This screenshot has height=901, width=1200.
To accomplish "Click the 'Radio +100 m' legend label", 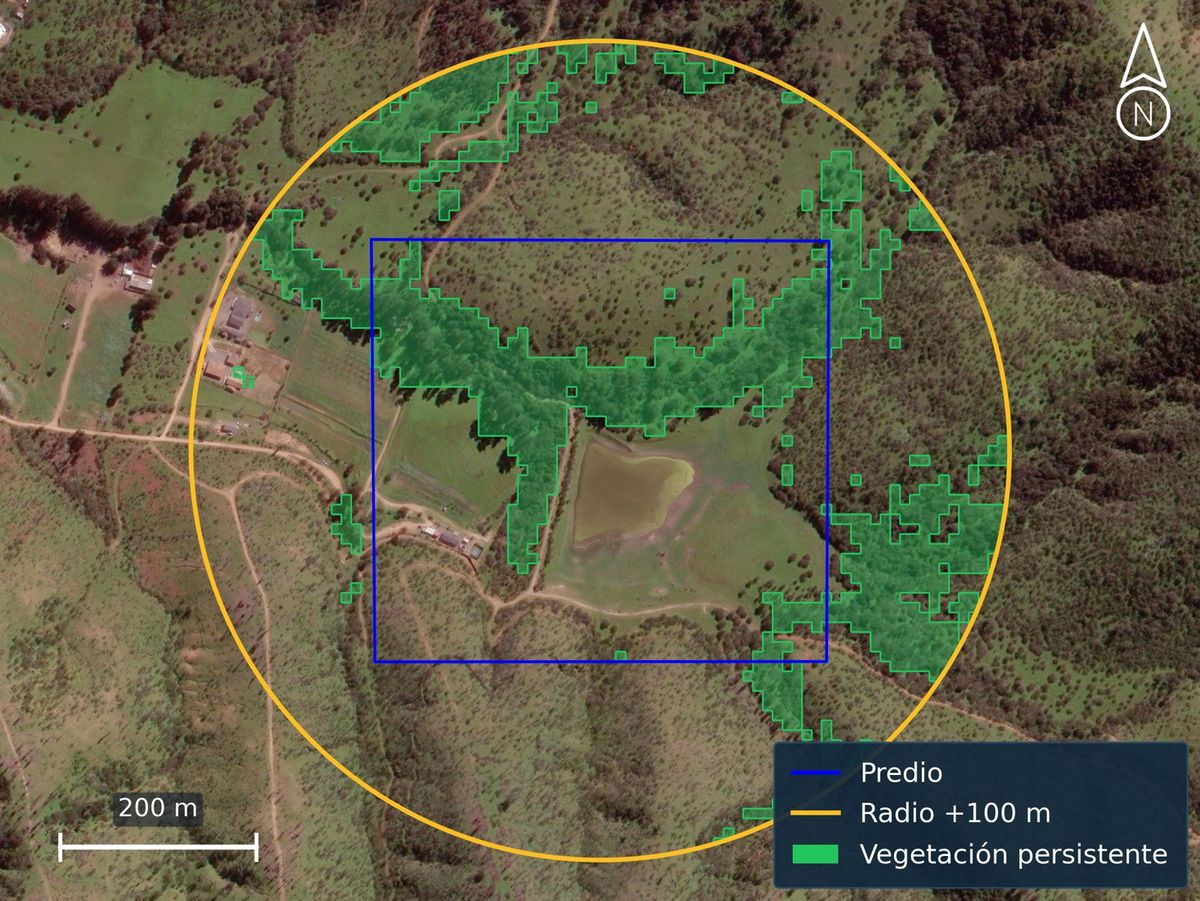I will click(955, 813).
